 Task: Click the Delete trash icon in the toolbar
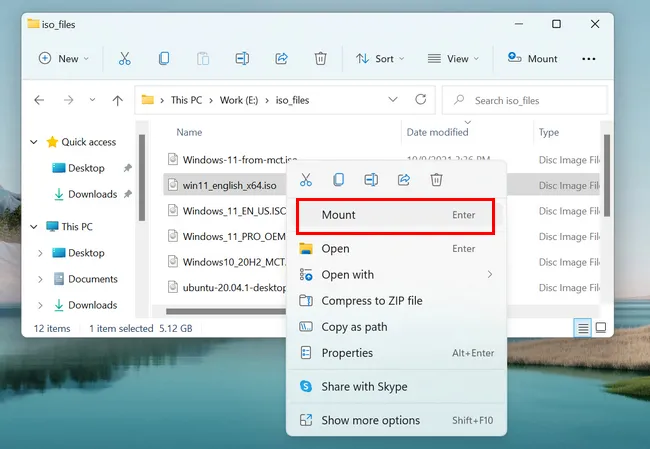point(320,59)
